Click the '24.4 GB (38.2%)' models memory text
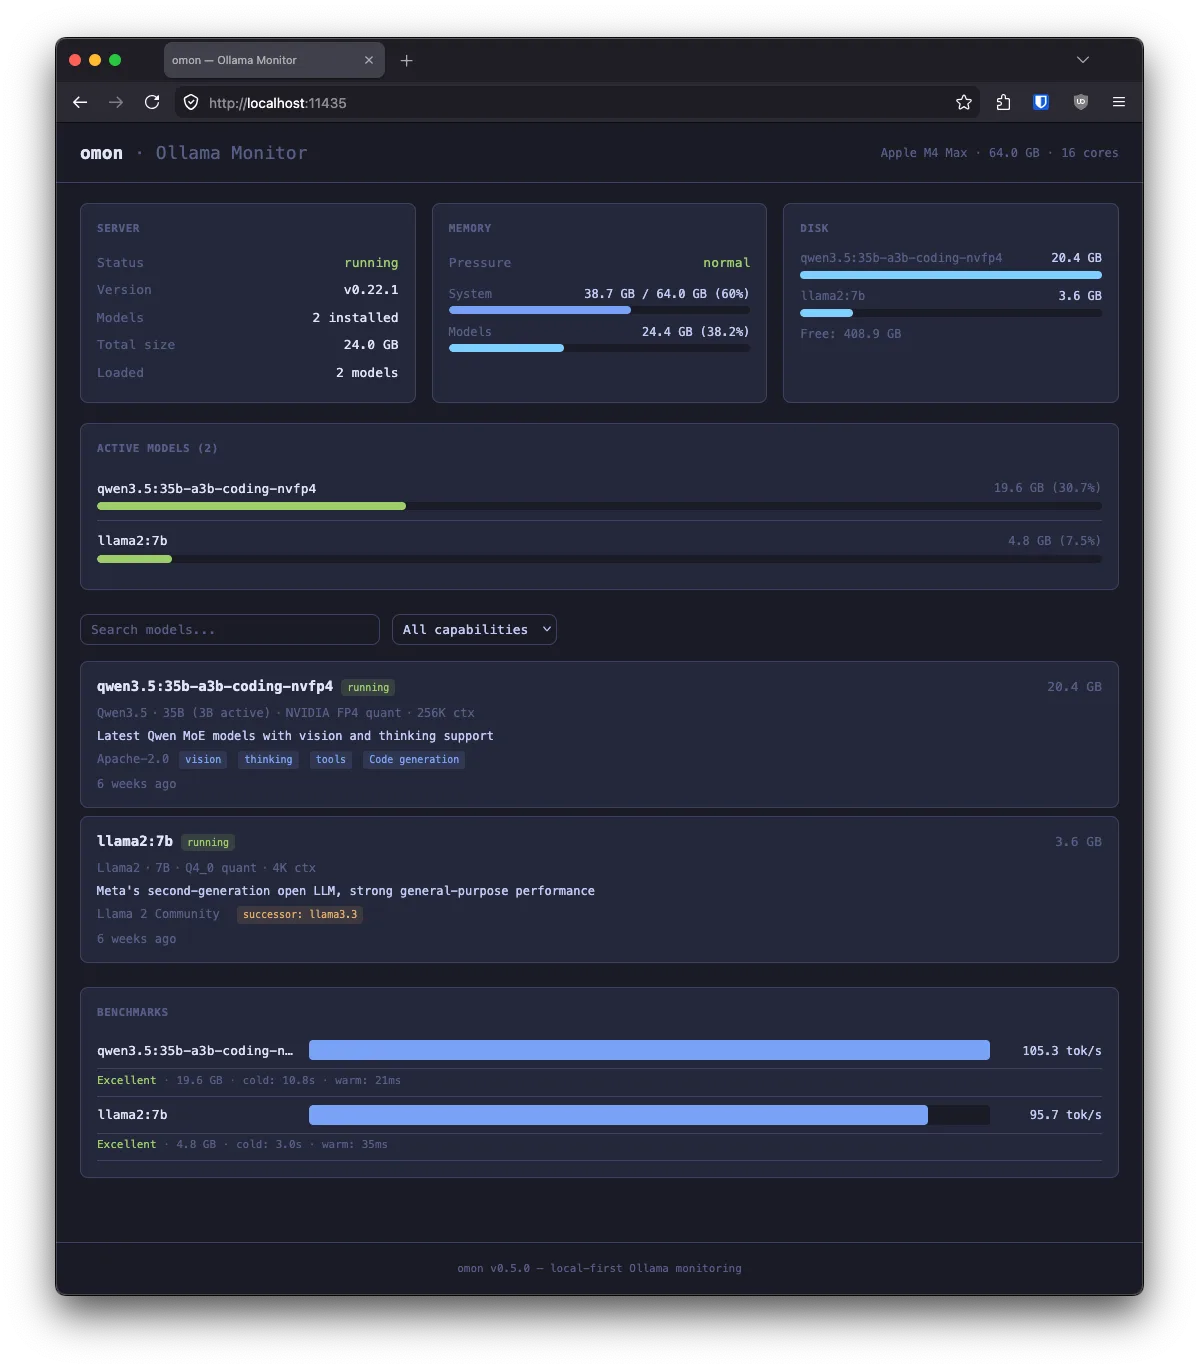 click(x=695, y=332)
